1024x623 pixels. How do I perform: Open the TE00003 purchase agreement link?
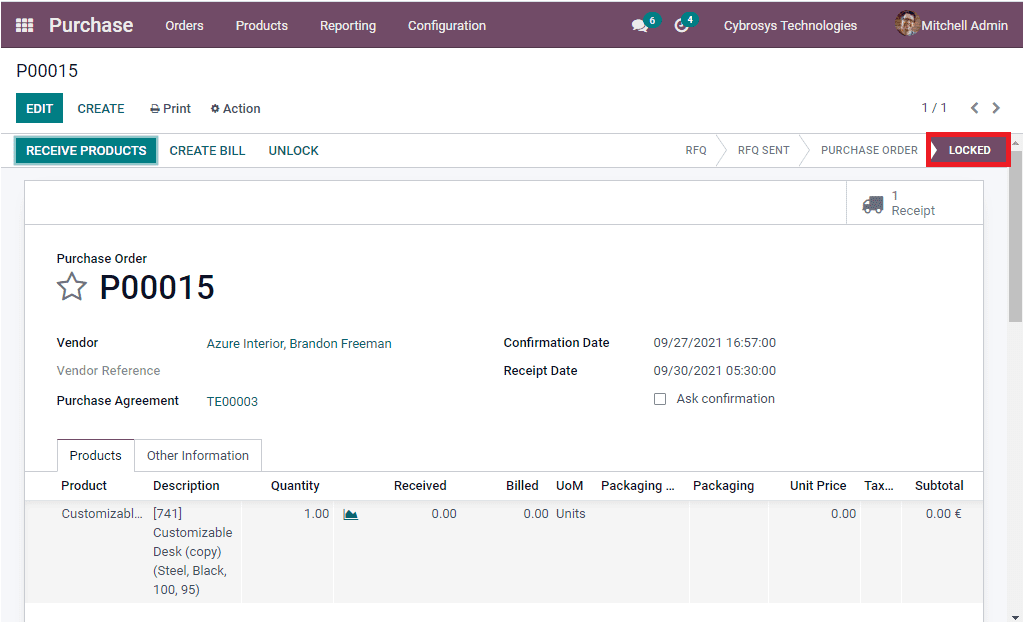tap(231, 401)
